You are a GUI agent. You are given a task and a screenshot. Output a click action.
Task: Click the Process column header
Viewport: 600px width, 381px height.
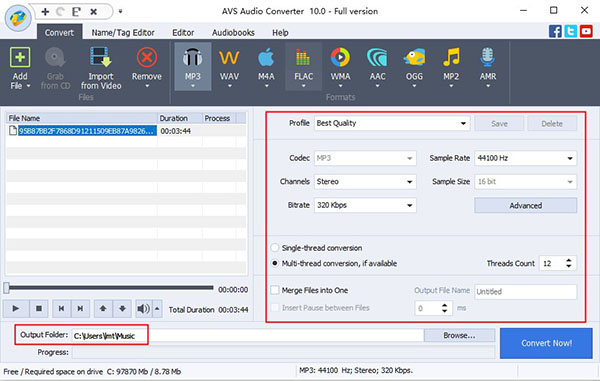(219, 118)
